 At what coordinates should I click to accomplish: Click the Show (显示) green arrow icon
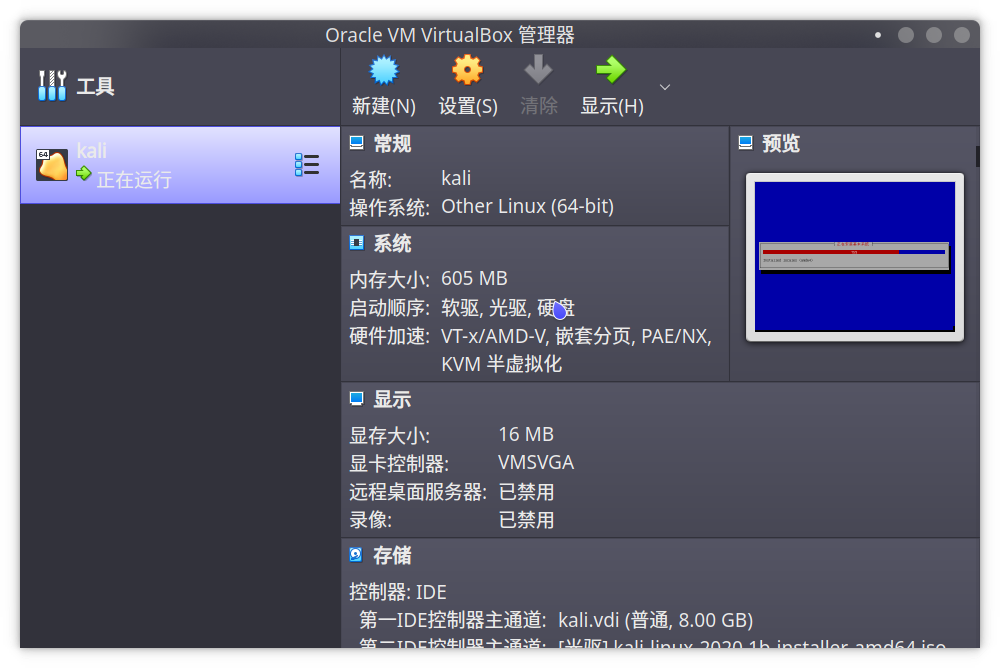pos(611,70)
